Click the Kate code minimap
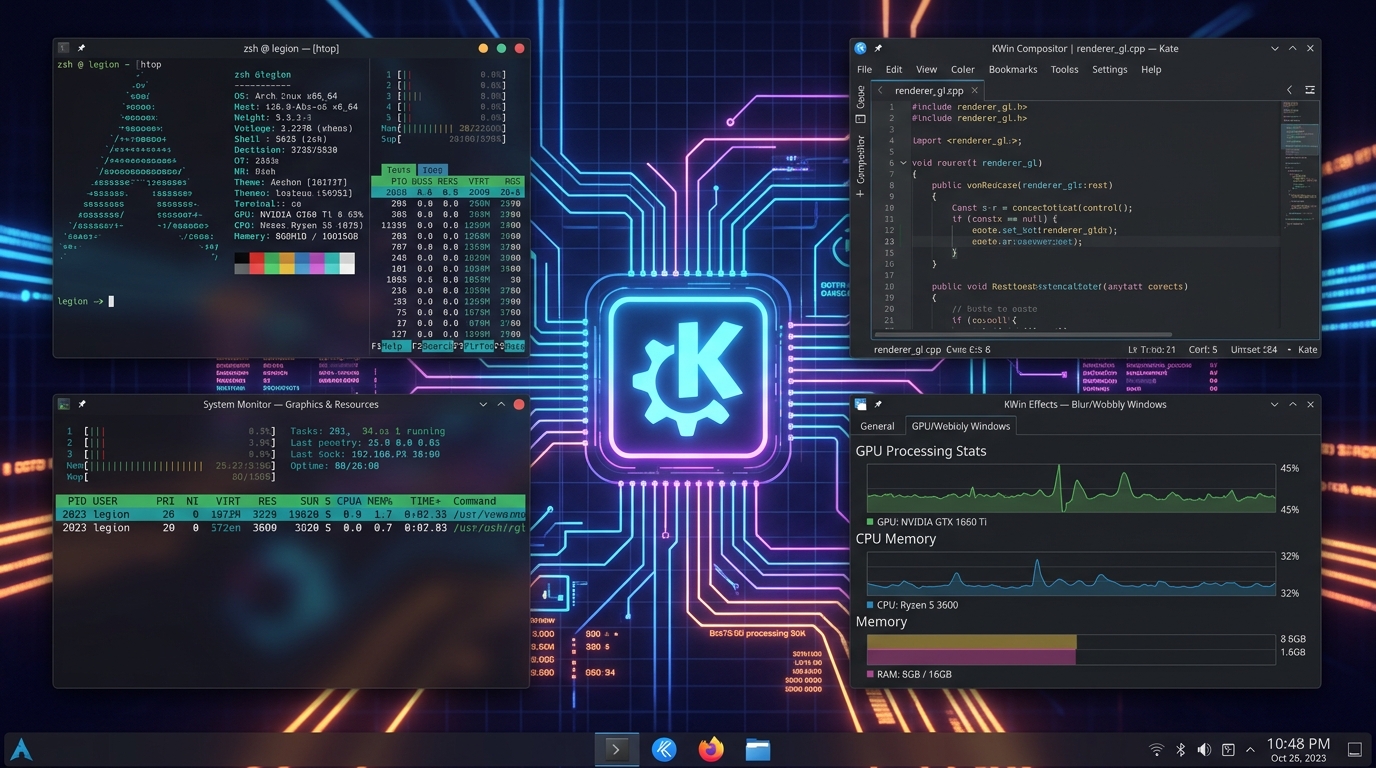Viewport: 1376px width, 768px height. (x=1300, y=215)
